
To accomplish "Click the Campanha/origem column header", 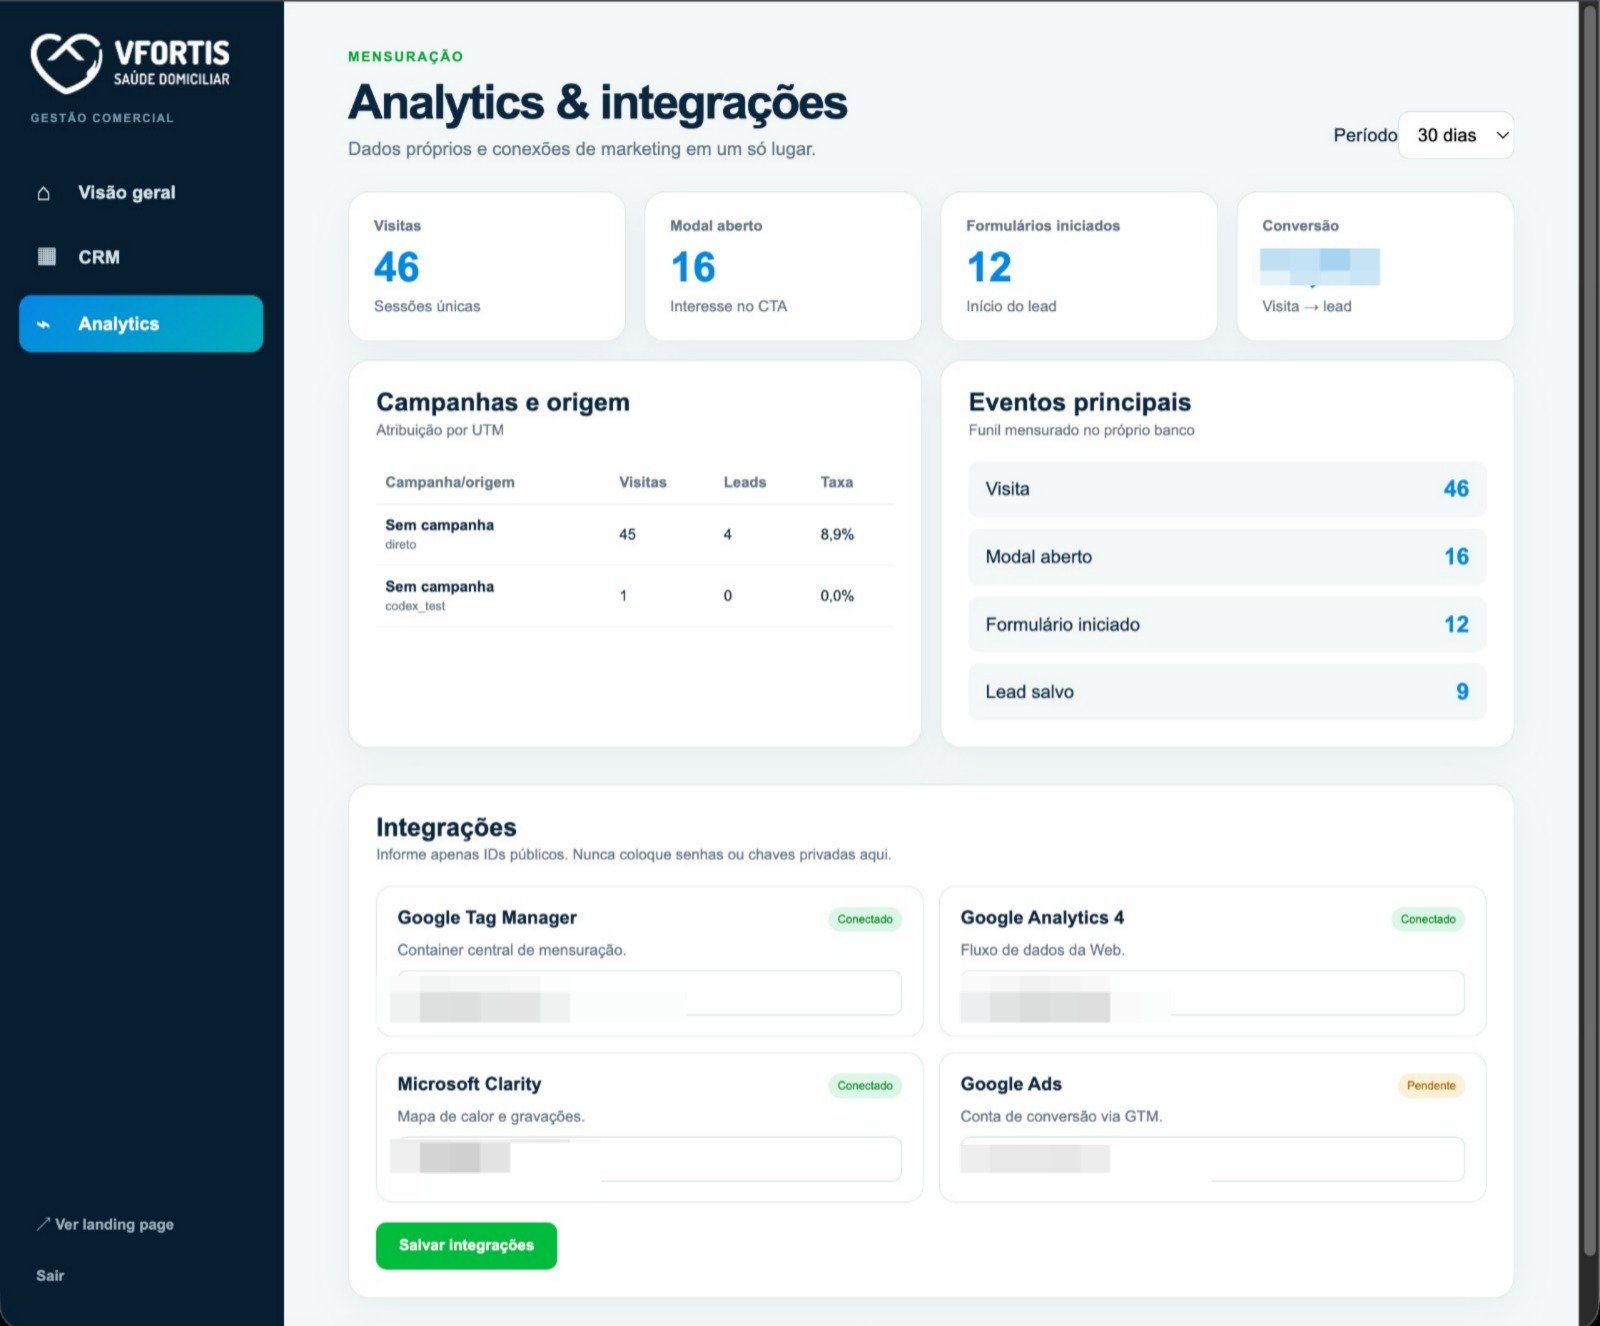I will coord(450,482).
